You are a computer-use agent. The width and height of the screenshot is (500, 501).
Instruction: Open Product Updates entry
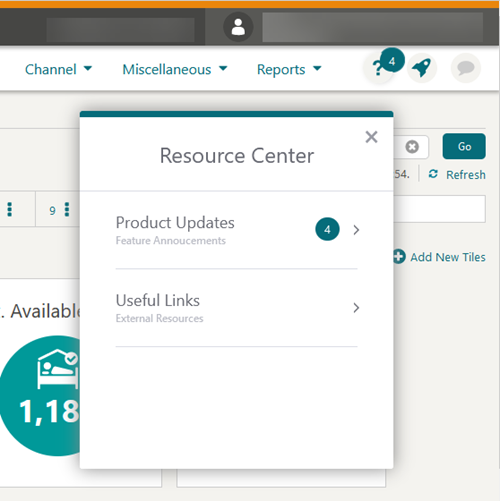(236, 230)
